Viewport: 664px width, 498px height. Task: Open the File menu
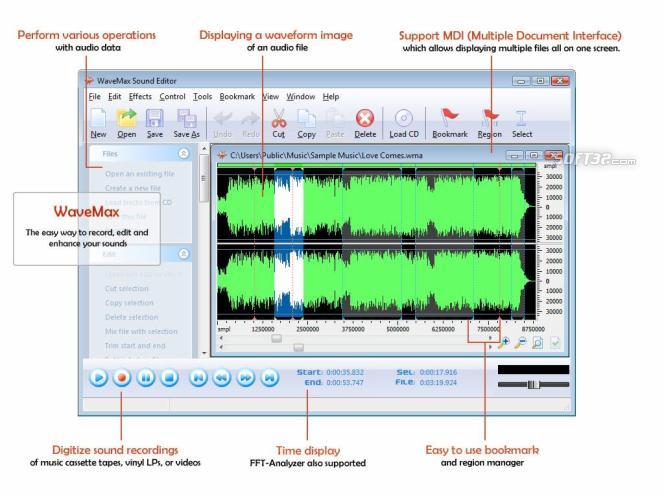point(94,97)
